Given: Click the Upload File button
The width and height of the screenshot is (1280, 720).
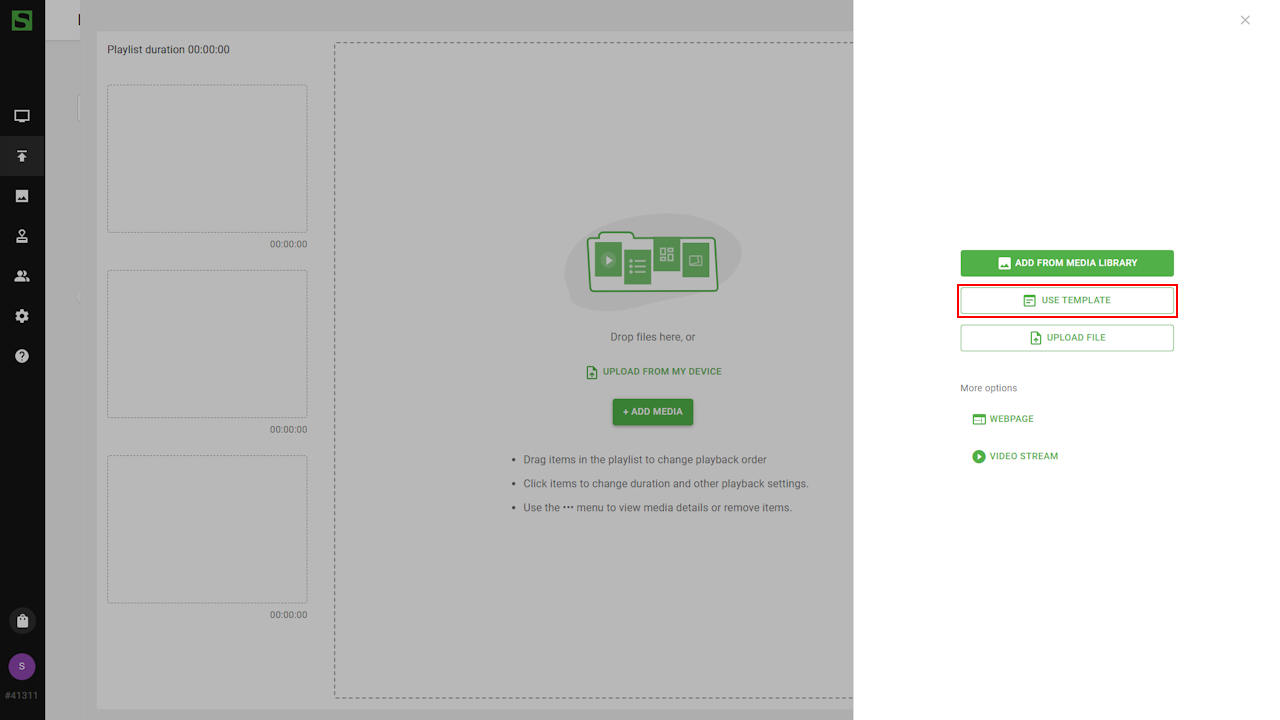Looking at the screenshot, I should pos(1067,338).
